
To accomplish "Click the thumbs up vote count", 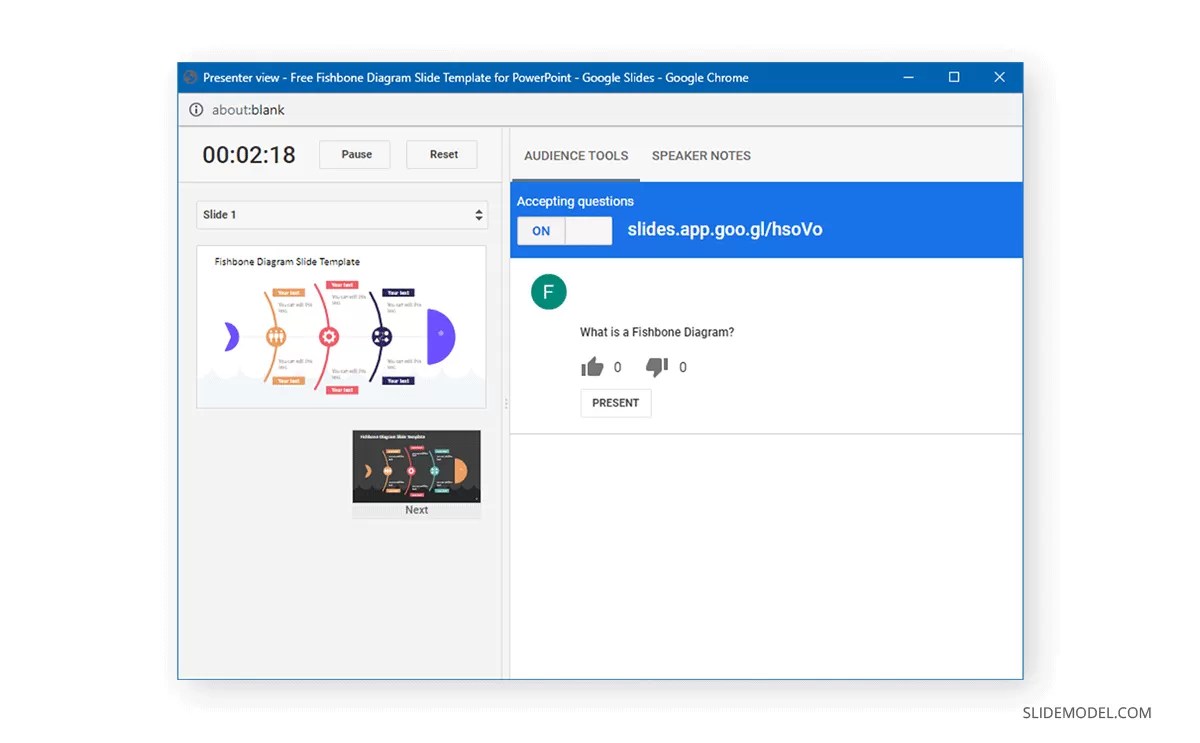I will [x=618, y=368].
